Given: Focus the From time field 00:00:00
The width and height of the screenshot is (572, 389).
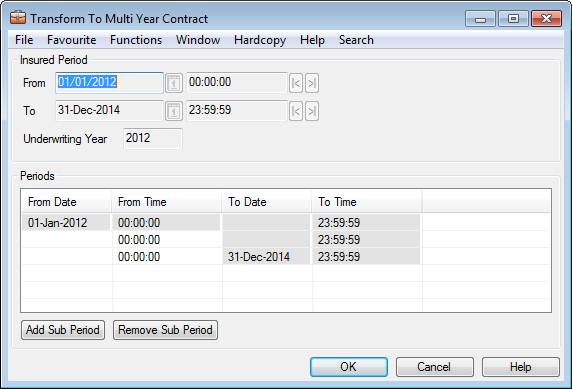Looking at the screenshot, I should click(237, 83).
